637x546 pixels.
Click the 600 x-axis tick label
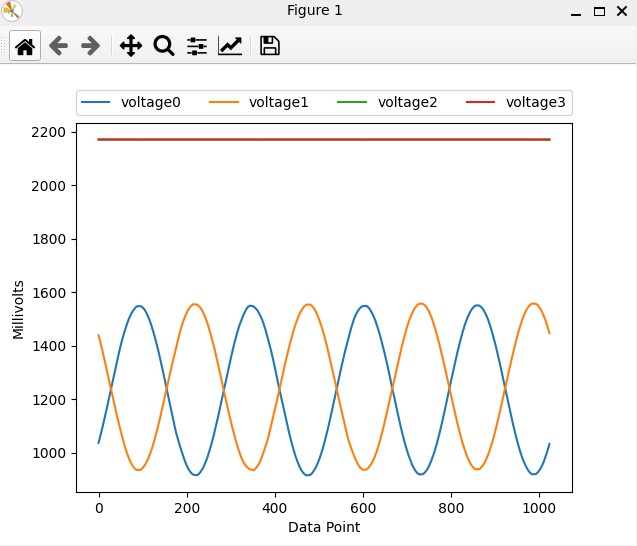click(363, 508)
